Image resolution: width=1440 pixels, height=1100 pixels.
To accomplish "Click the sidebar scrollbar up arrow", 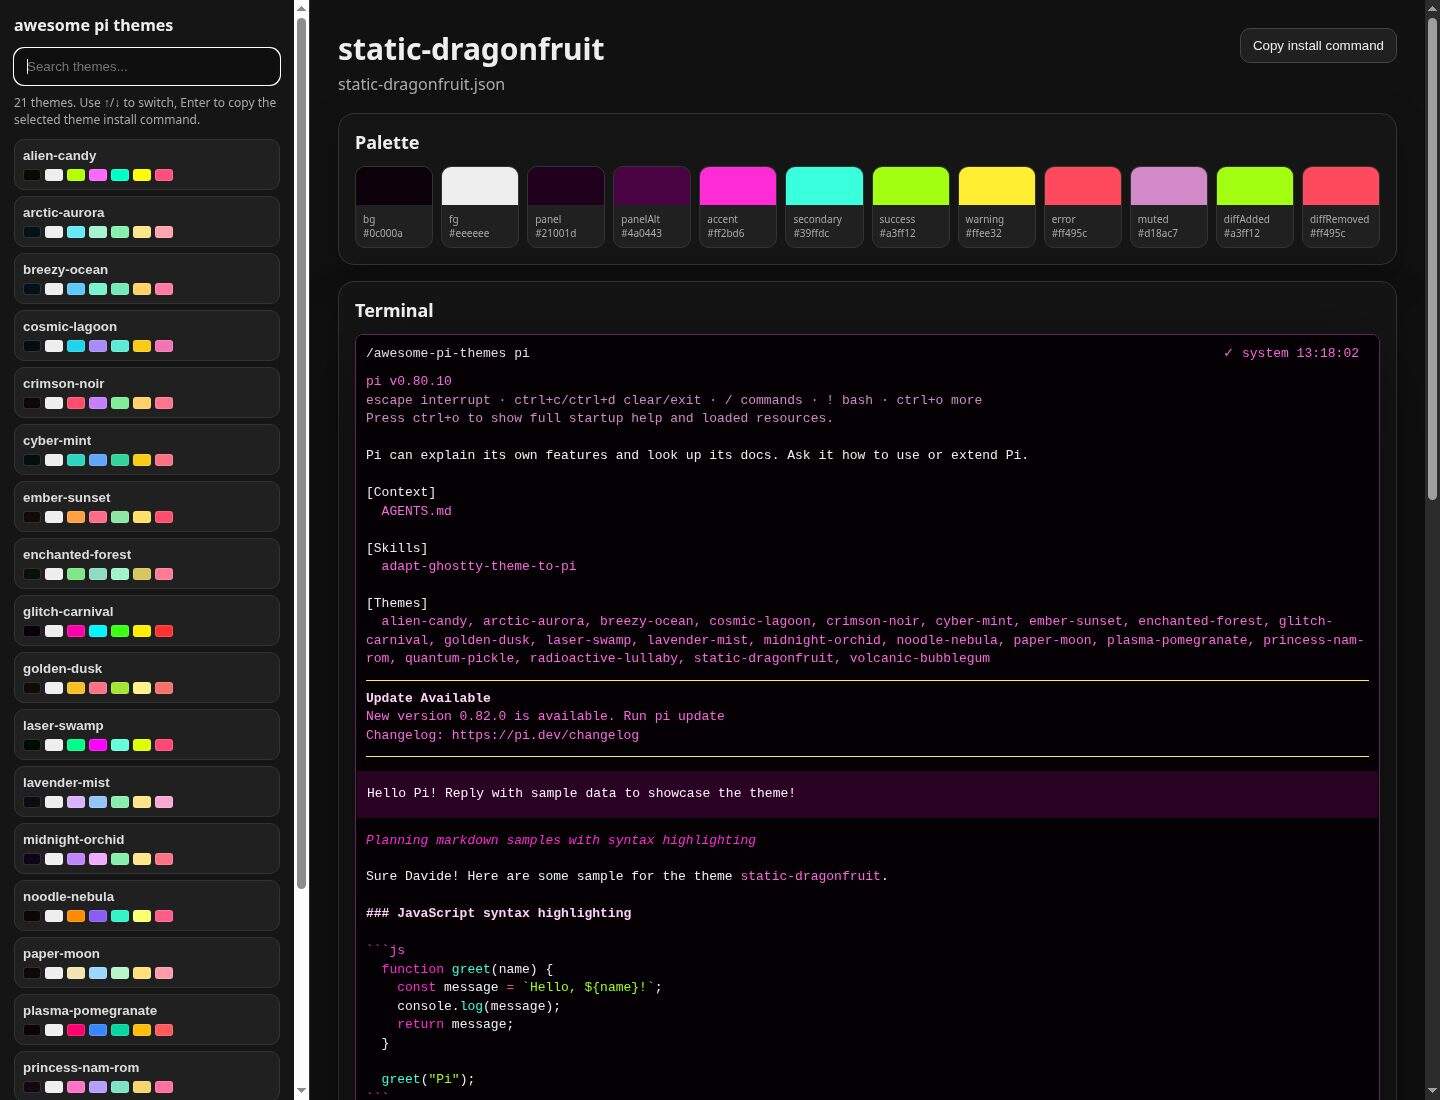I will (x=302, y=8).
